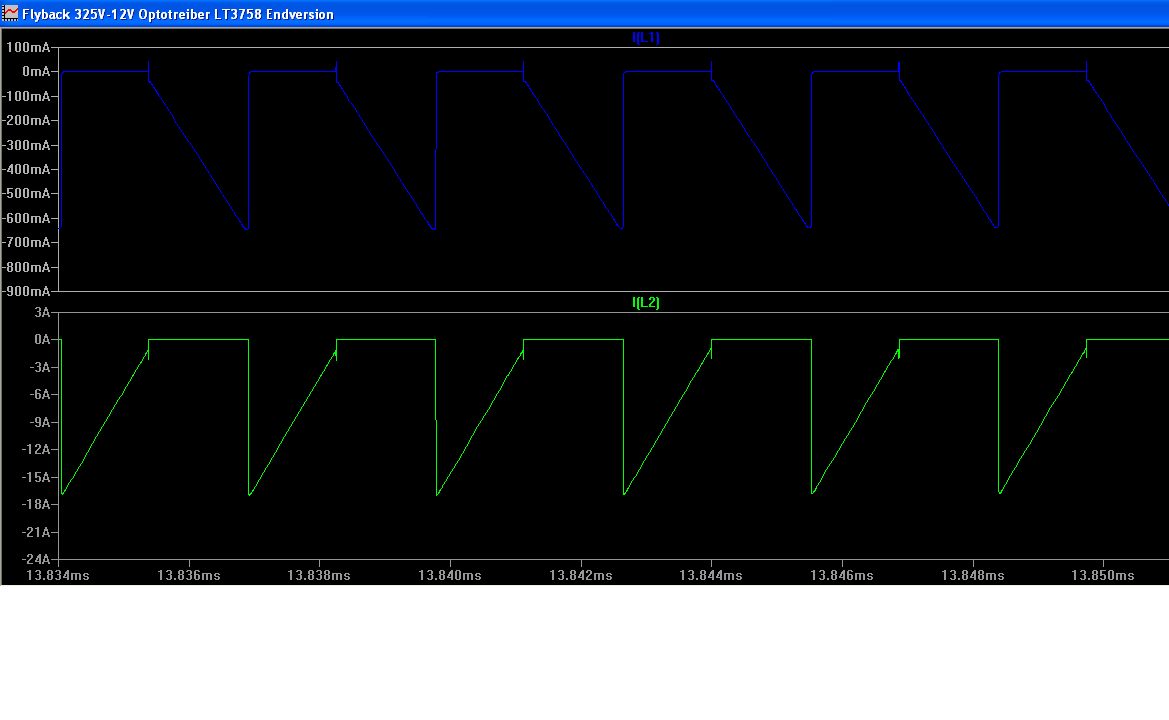Click the LTspice waveform icon in title bar

[11, 14]
